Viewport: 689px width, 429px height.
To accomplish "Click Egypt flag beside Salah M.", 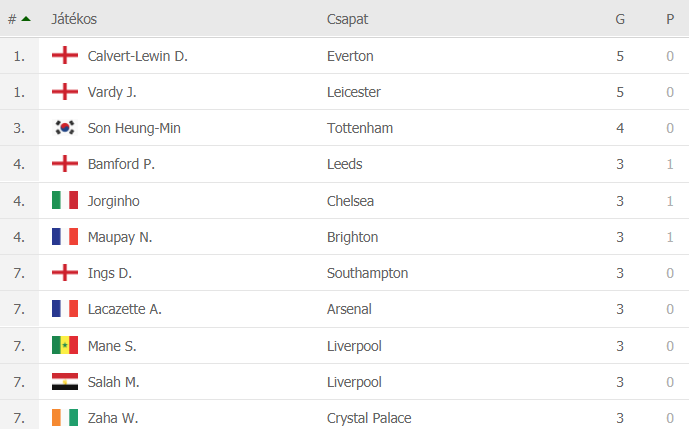I will coord(65,382).
